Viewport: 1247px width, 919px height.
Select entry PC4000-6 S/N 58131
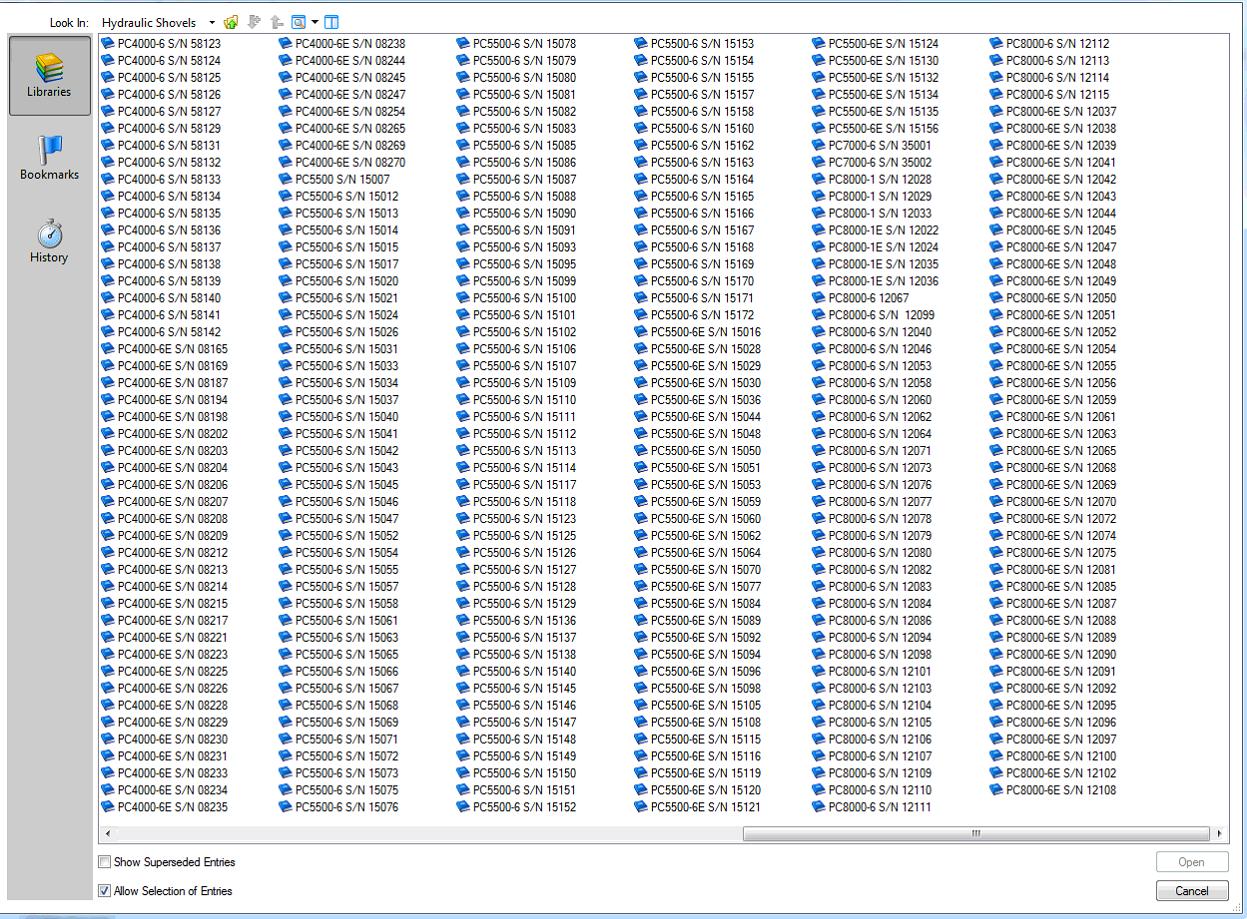(x=169, y=146)
